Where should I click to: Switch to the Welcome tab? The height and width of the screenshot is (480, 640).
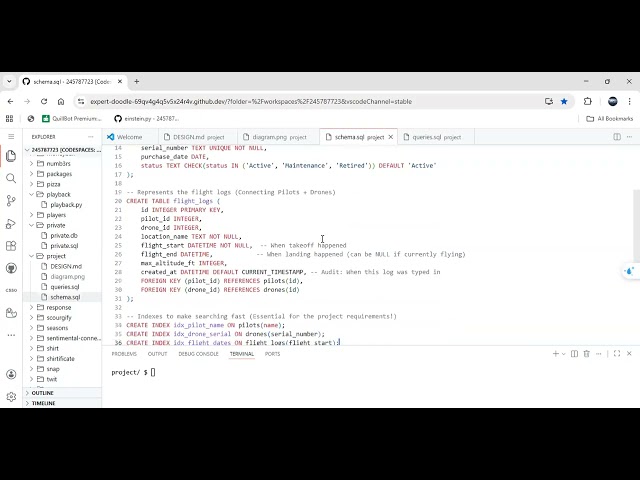coord(129,137)
